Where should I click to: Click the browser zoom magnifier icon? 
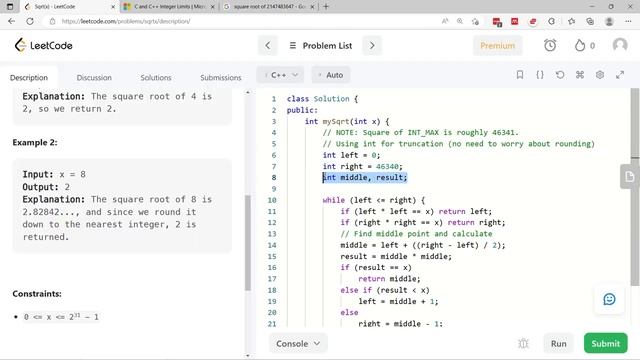[x=460, y=21]
